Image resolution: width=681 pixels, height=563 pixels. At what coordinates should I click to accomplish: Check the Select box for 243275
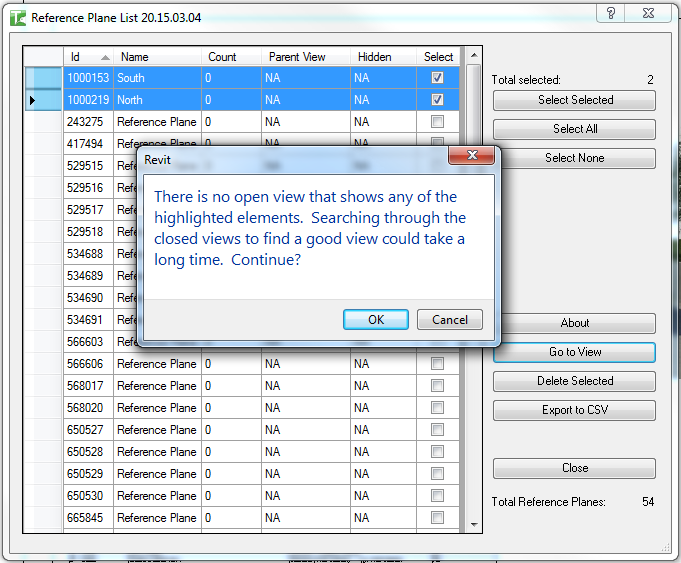click(437, 122)
